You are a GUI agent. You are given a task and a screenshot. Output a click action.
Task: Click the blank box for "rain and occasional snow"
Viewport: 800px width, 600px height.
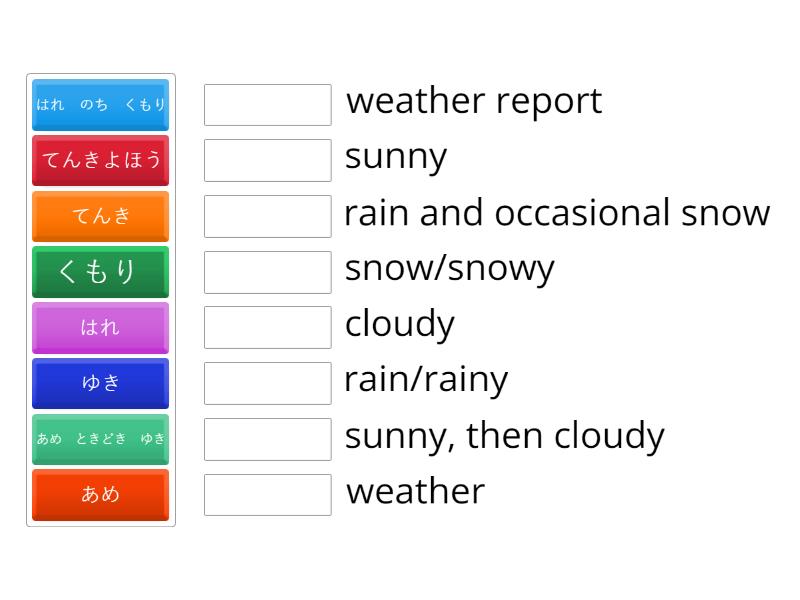267,216
